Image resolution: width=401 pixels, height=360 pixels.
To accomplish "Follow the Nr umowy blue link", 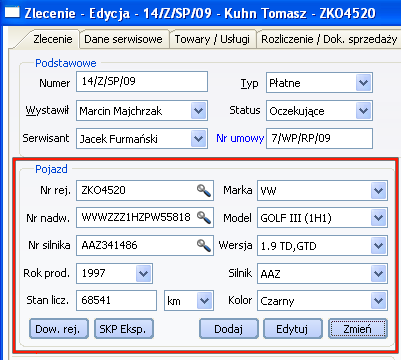I will point(240,138).
